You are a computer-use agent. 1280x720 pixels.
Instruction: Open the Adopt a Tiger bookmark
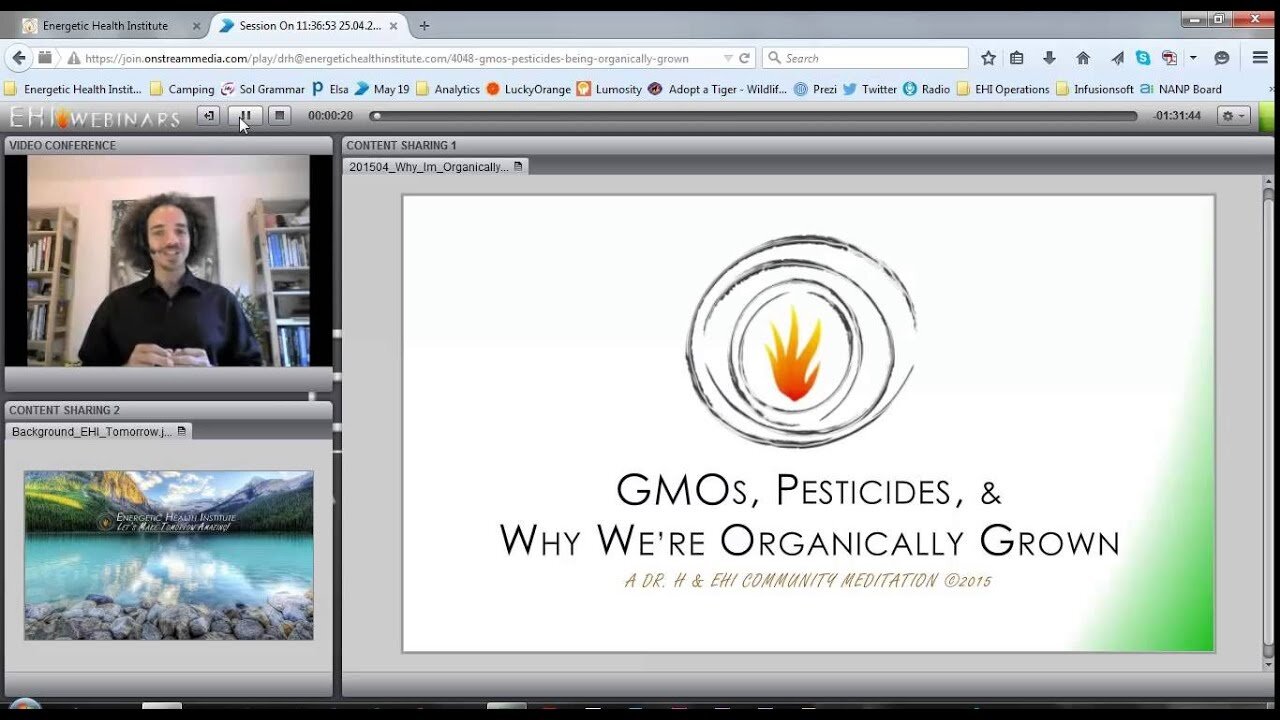click(x=718, y=89)
